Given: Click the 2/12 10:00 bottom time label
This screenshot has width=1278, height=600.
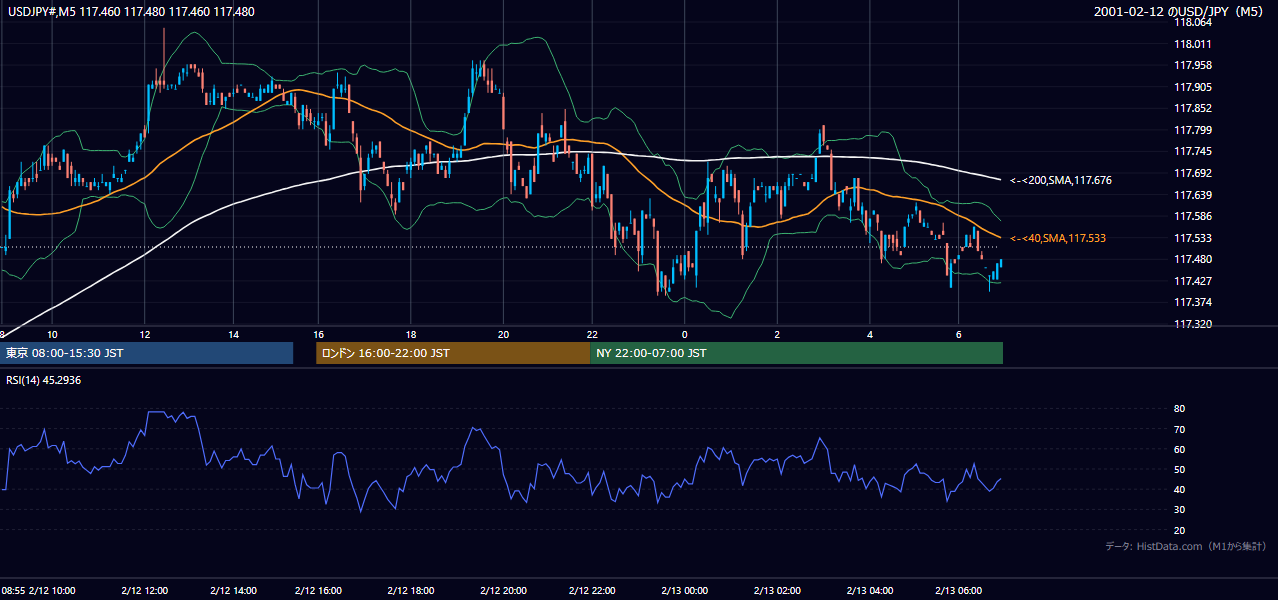Looking at the screenshot, I should click(53, 590).
